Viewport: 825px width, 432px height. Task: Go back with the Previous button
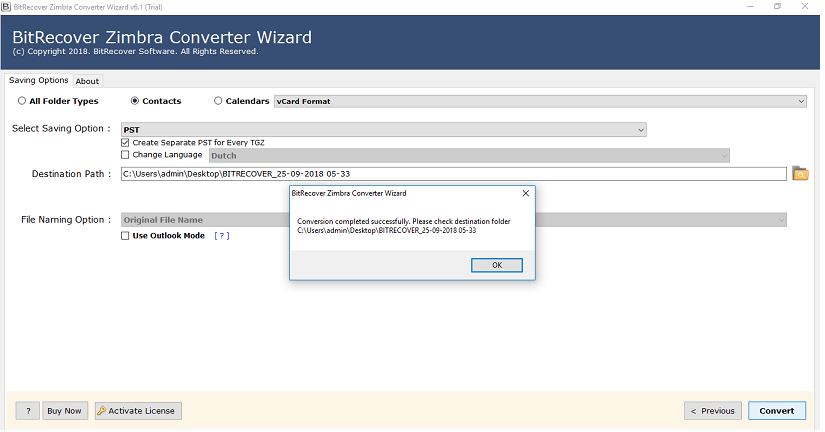pos(712,410)
